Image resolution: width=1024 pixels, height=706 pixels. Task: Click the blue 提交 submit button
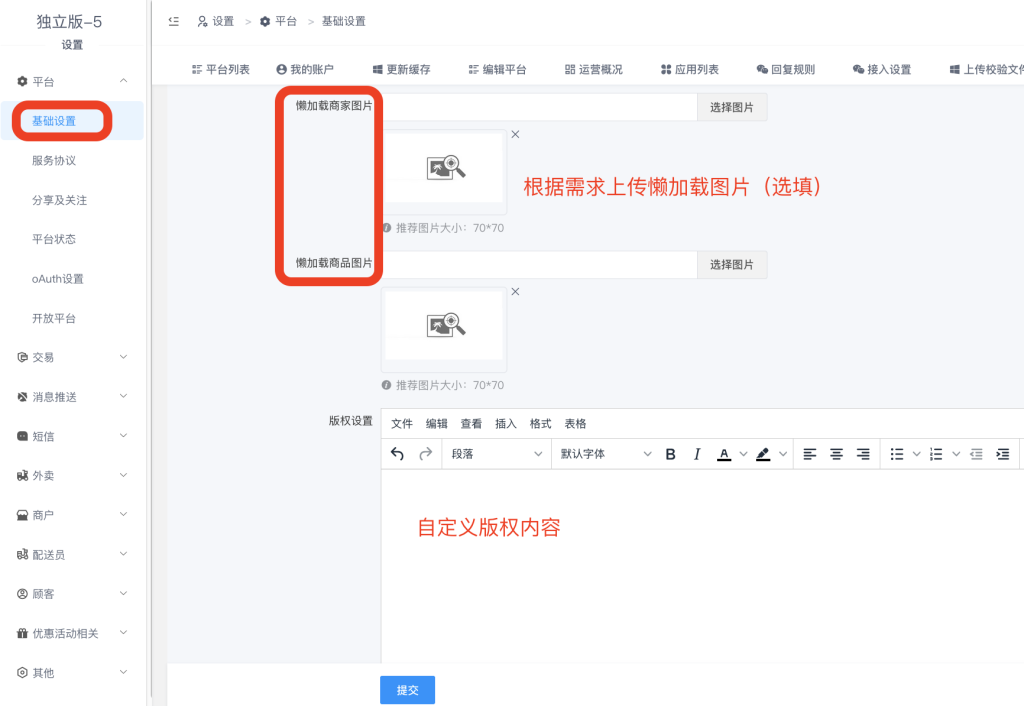[407, 690]
